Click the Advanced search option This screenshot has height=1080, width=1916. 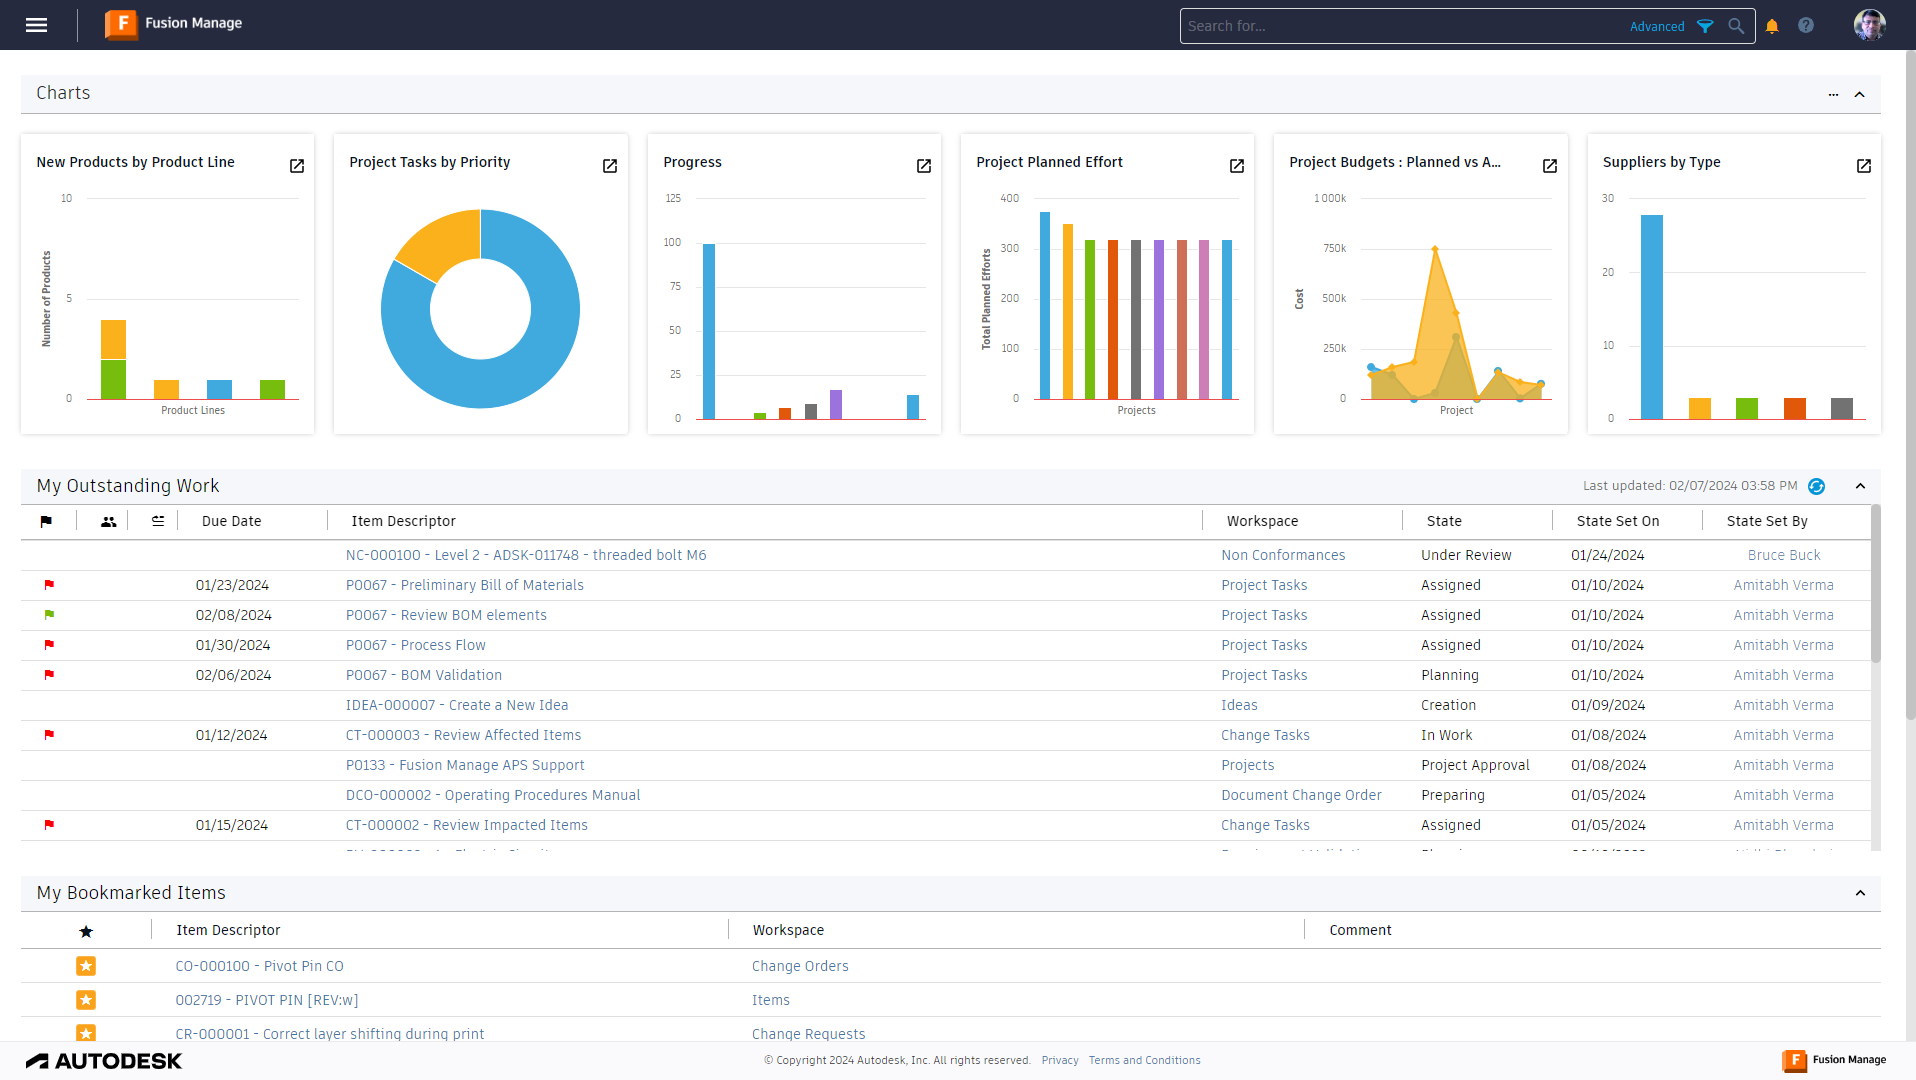point(1656,26)
